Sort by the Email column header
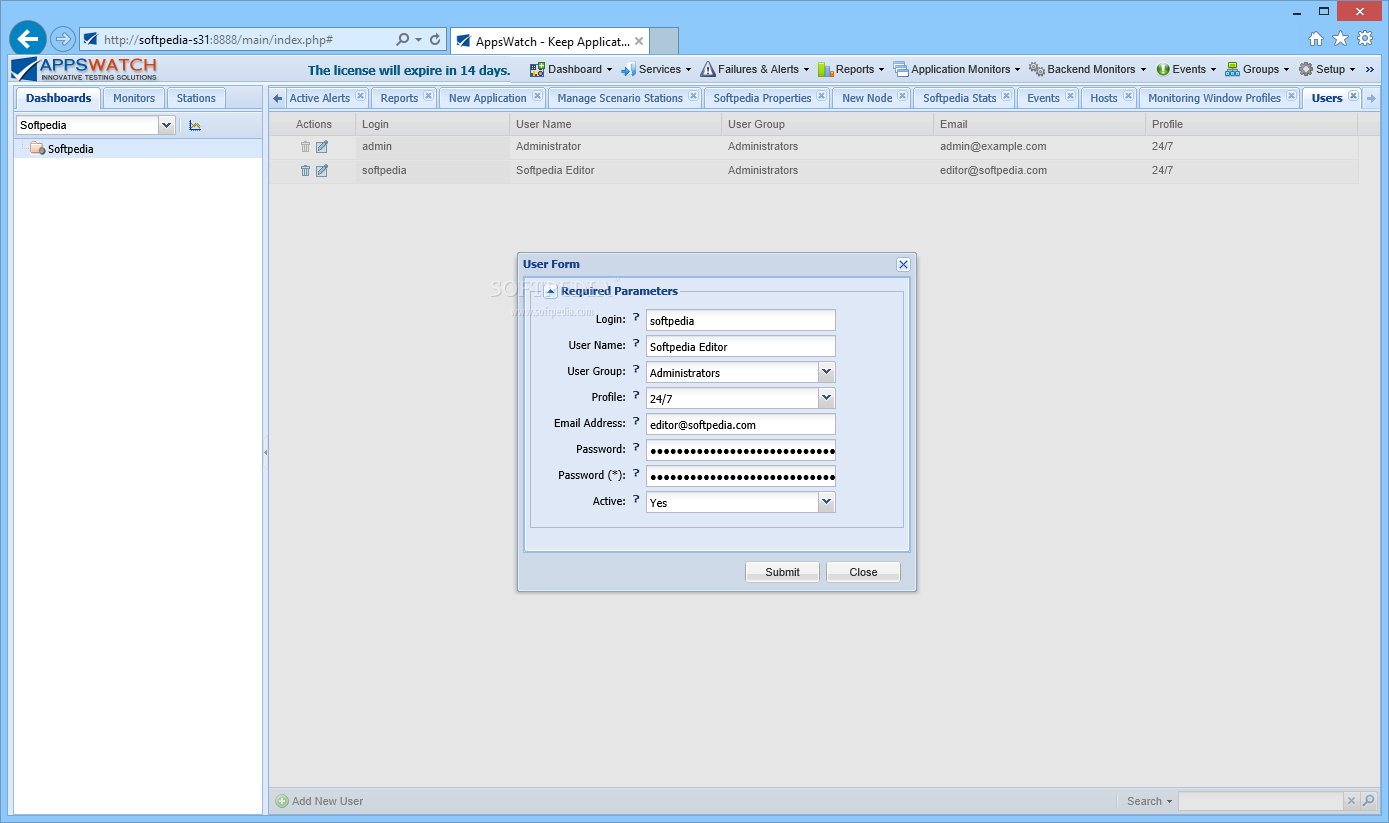 coord(1039,124)
